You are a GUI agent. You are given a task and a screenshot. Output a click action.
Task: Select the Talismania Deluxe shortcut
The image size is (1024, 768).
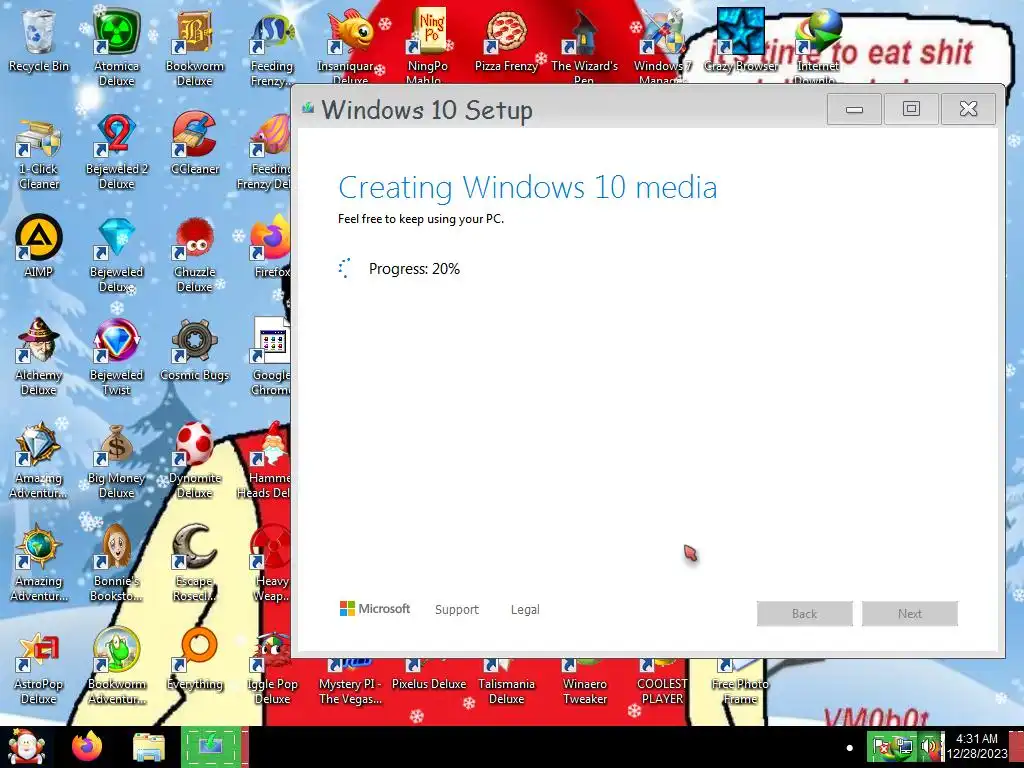tap(506, 682)
